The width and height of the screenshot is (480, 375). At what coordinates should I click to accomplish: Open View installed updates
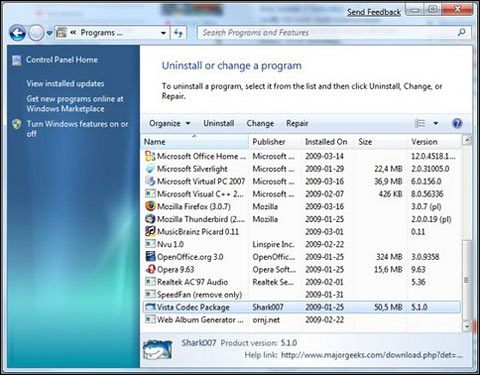click(x=65, y=83)
